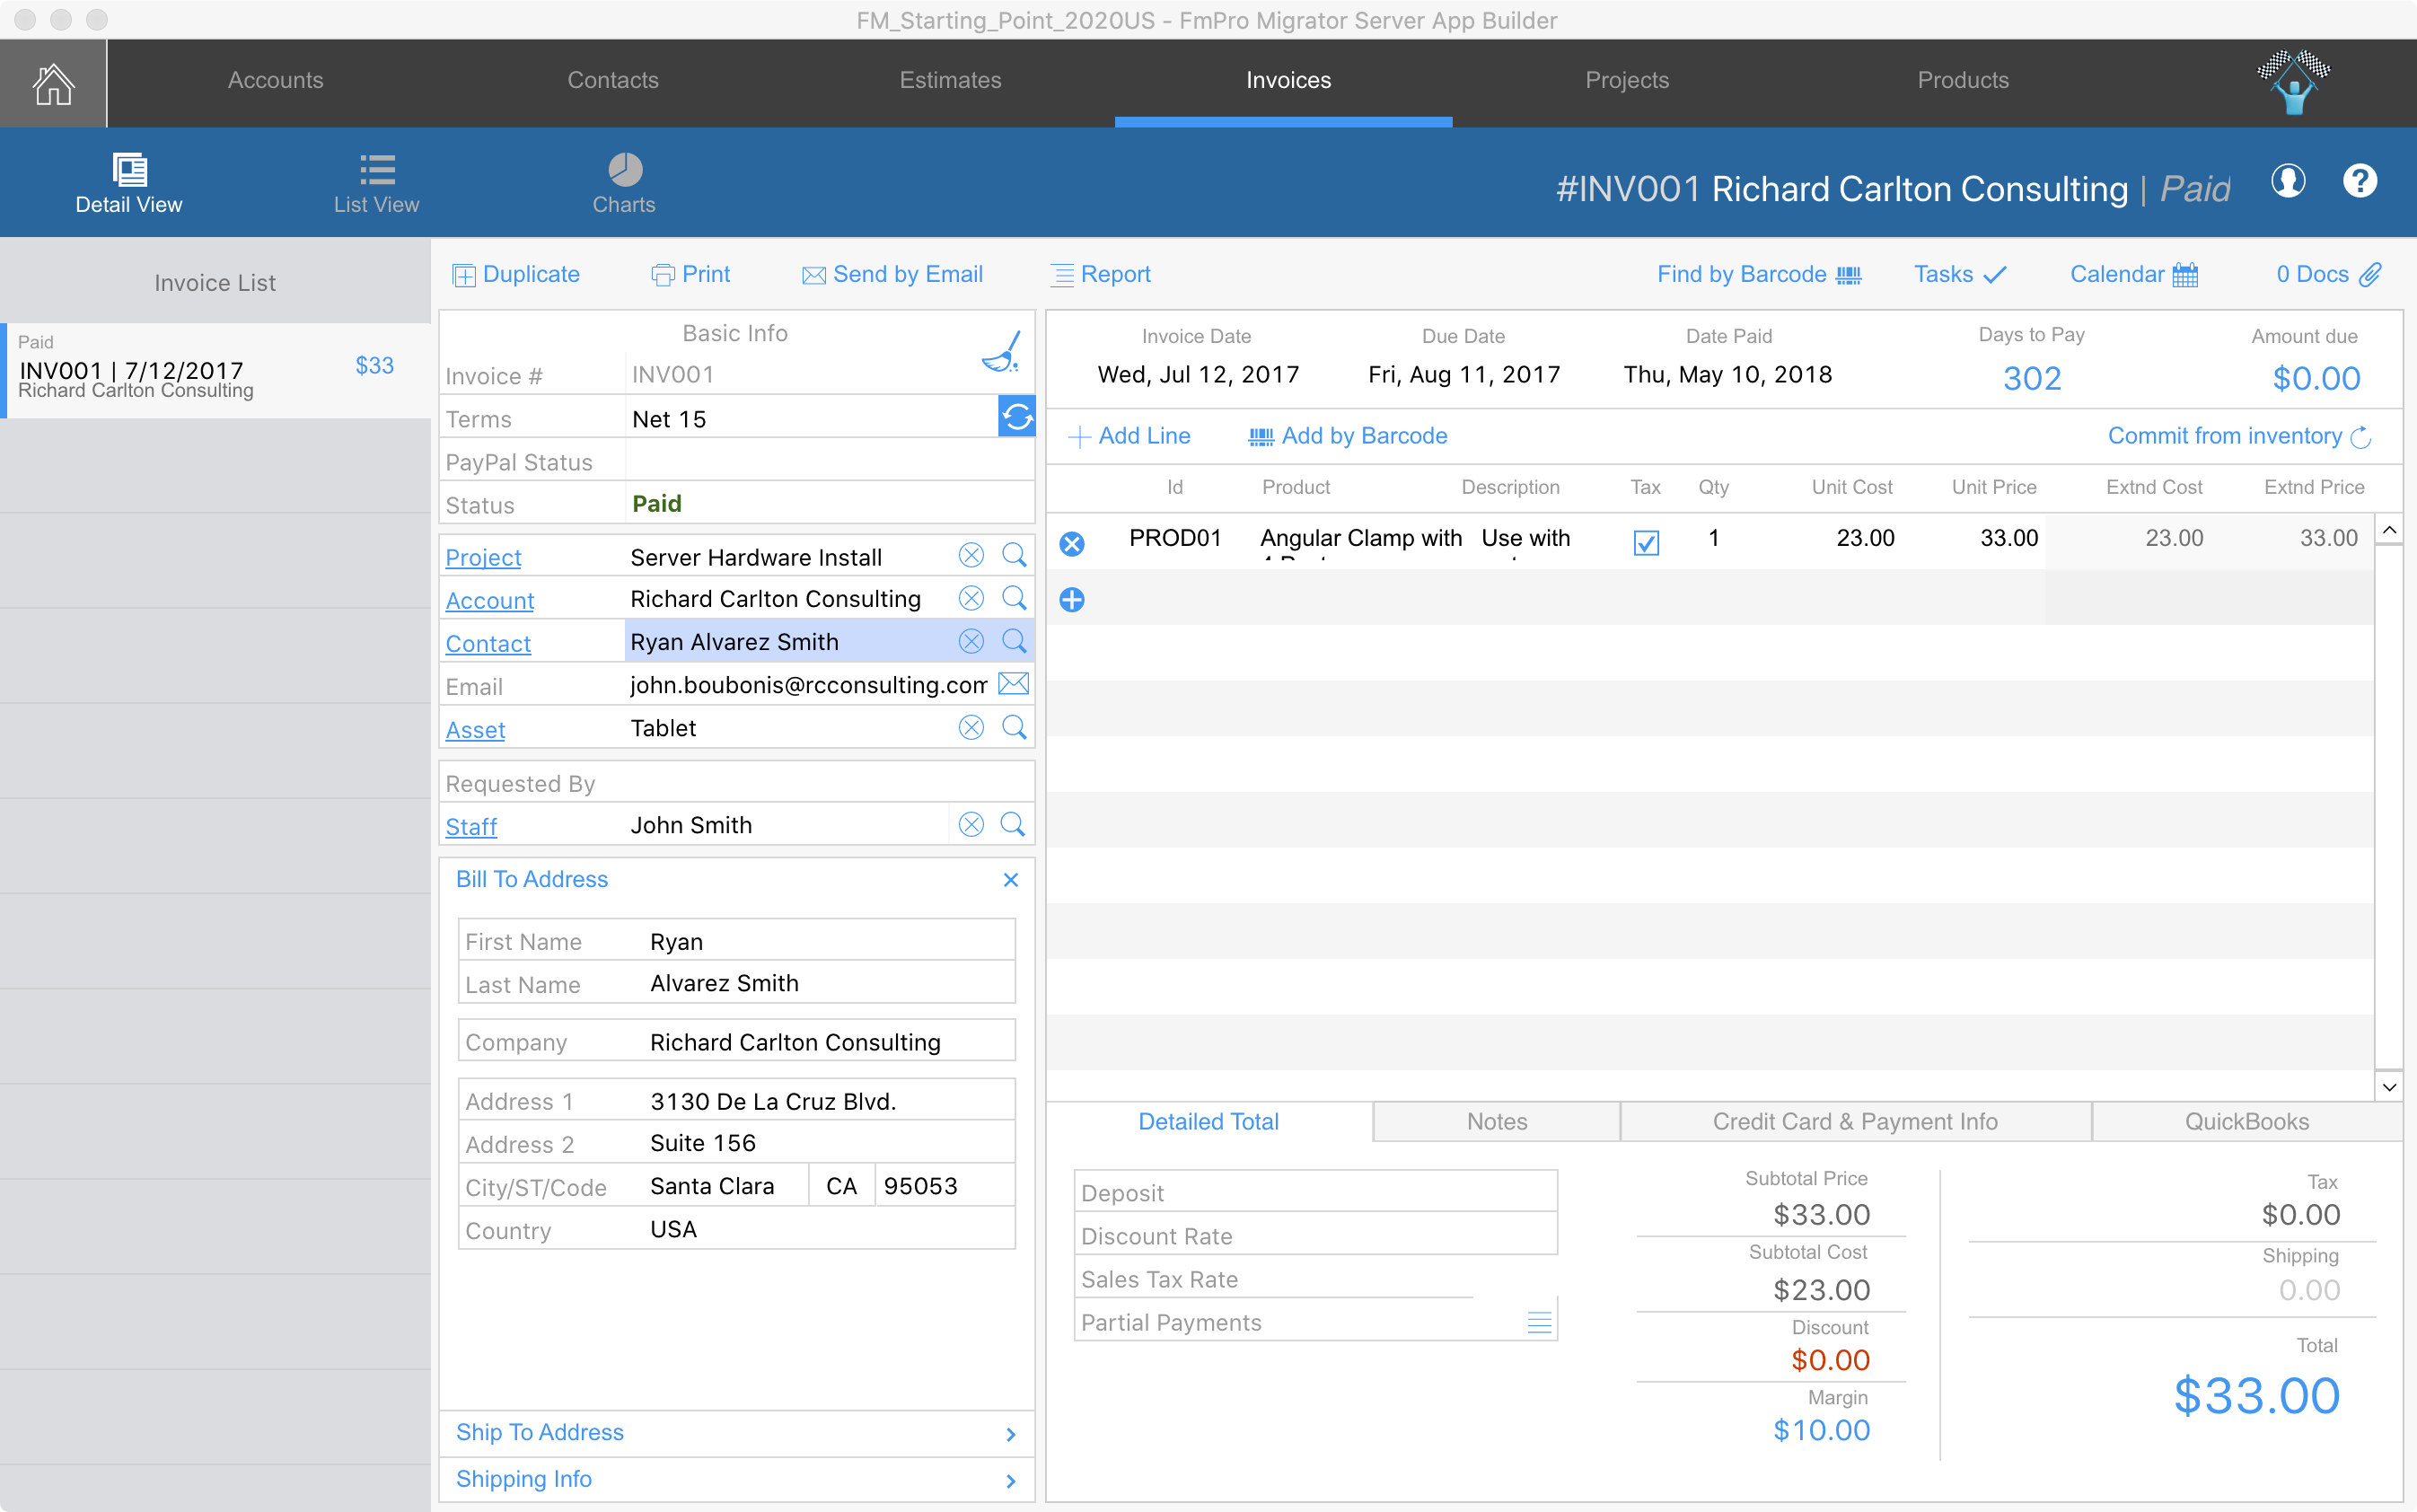
Task: Click the Home icon in navigation bar
Action: (53, 83)
